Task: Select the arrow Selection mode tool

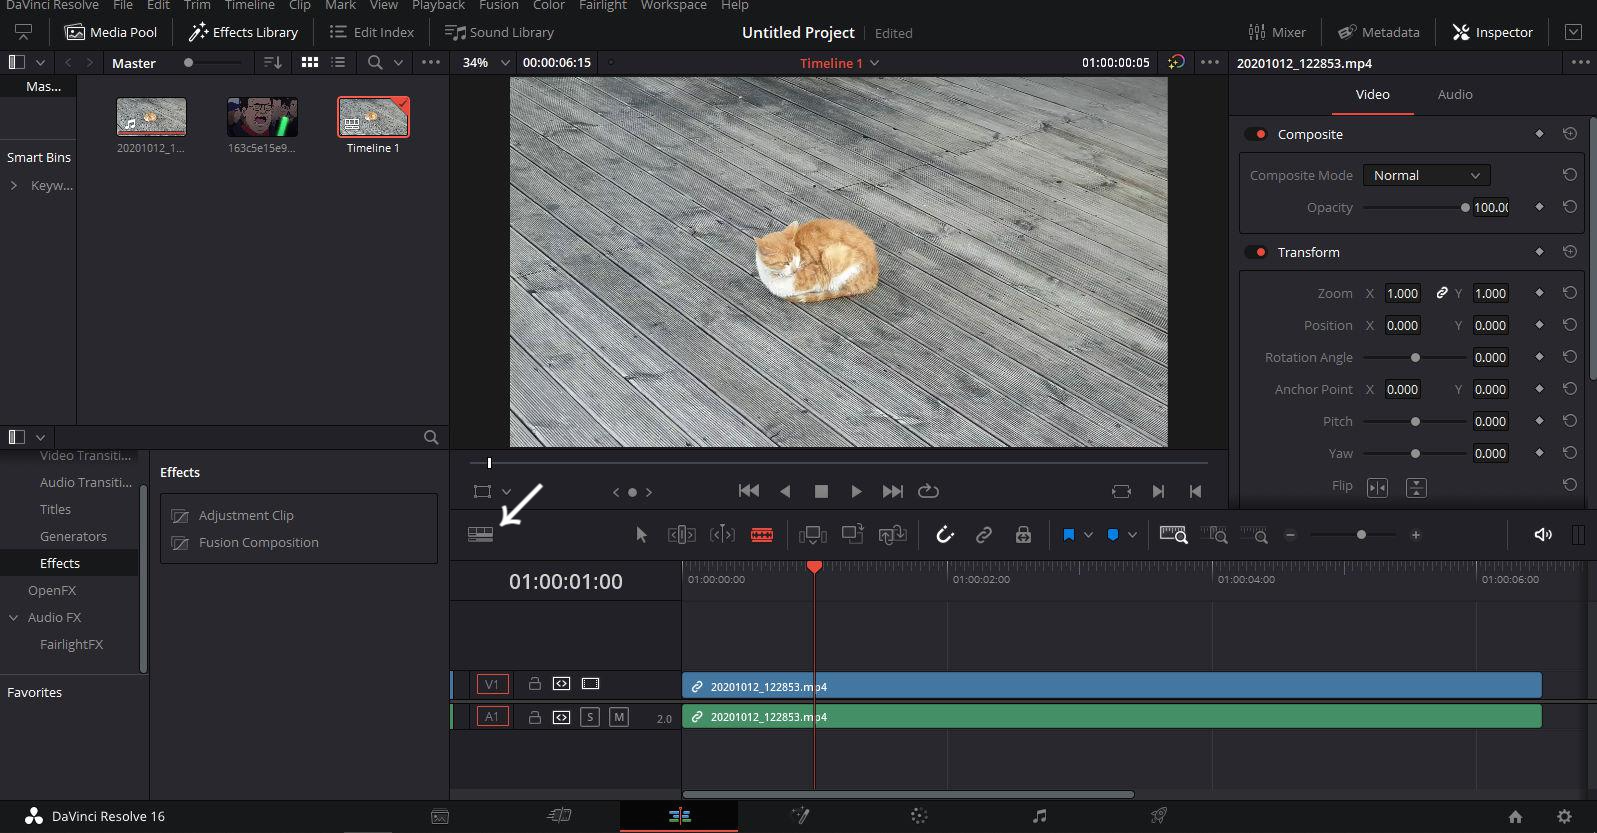Action: (641, 535)
